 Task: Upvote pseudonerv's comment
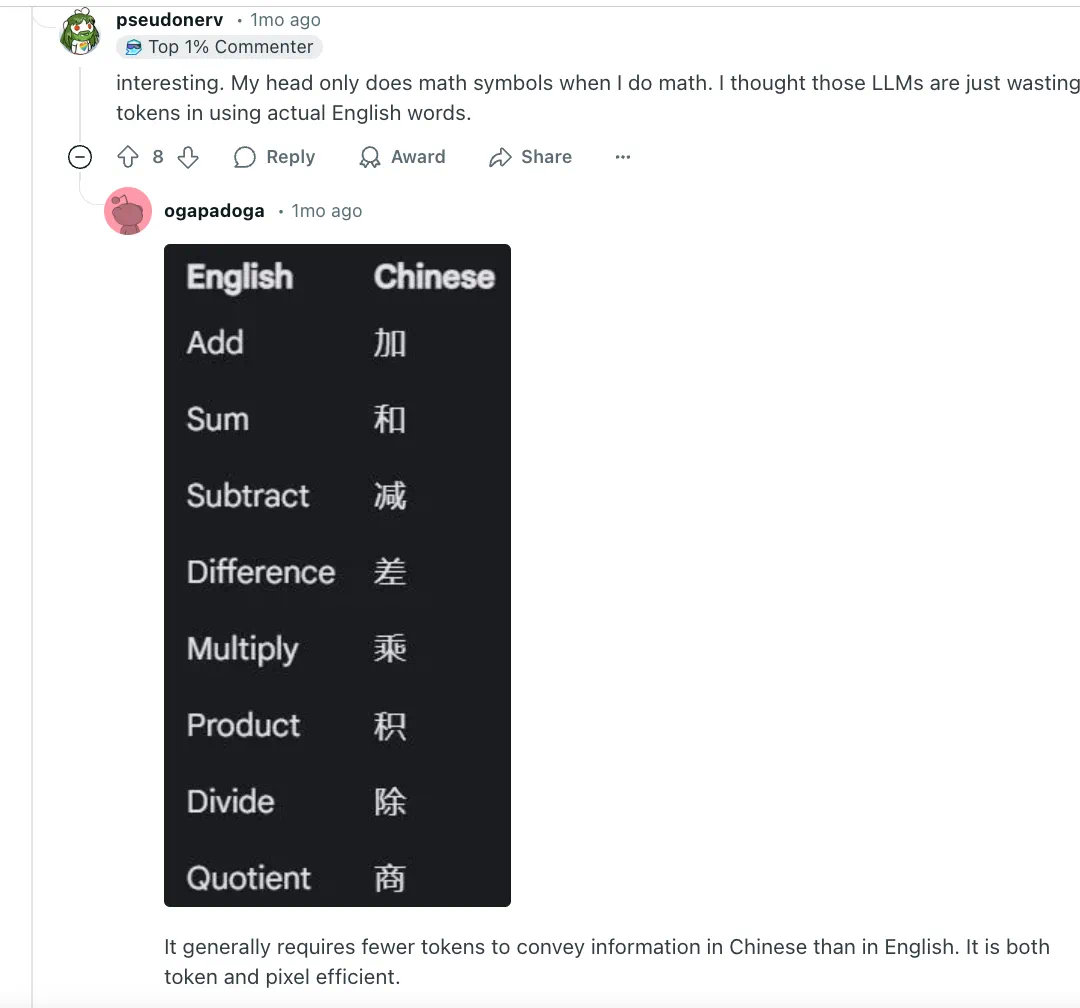pyautogui.click(x=128, y=157)
